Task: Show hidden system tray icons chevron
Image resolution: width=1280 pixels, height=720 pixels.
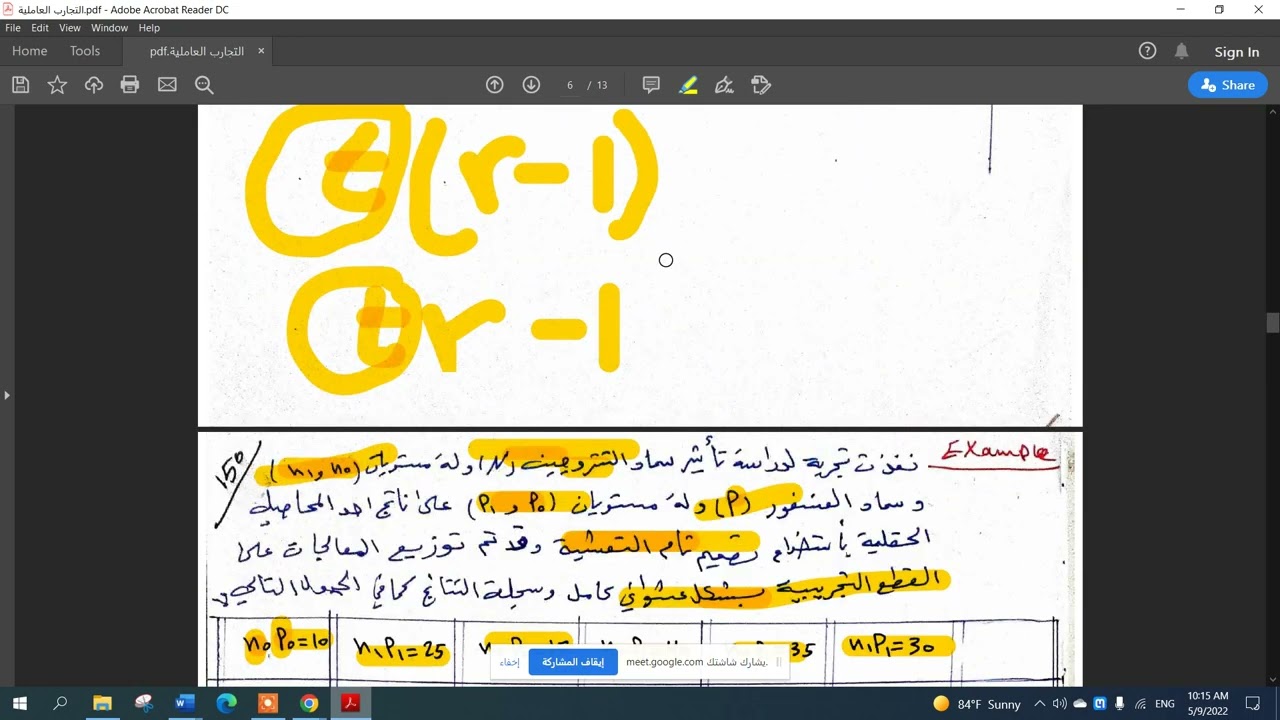Action: tap(1040, 704)
